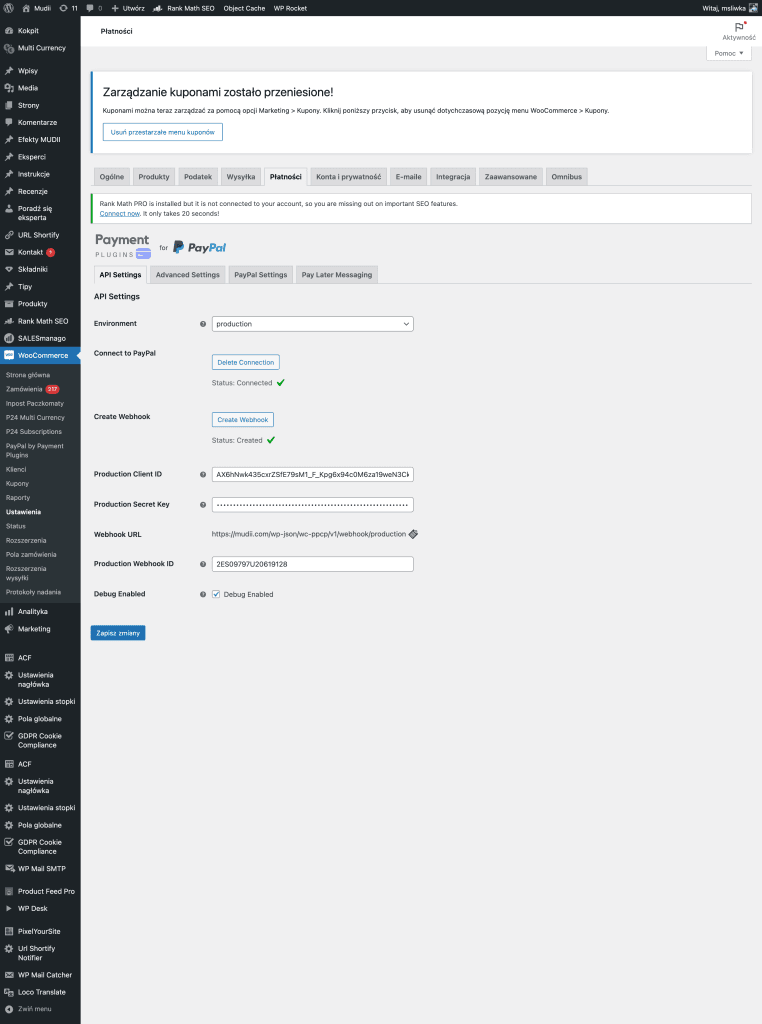Screen dimensions: 762x1024
Task: Switch to the PayPal Settings tab
Action: tap(260, 275)
